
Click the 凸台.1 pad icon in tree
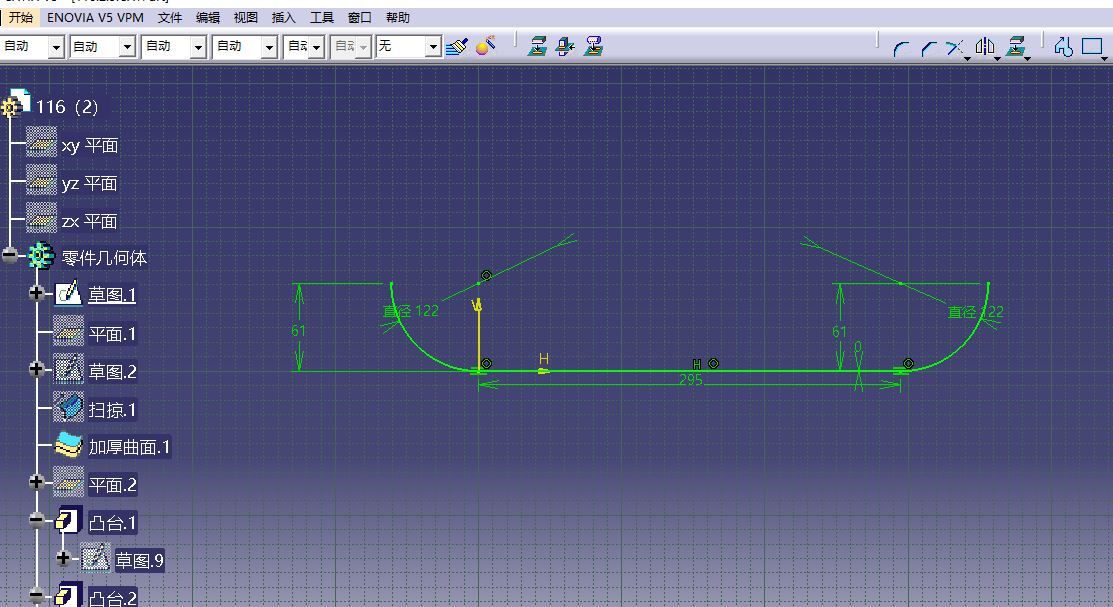tap(69, 522)
